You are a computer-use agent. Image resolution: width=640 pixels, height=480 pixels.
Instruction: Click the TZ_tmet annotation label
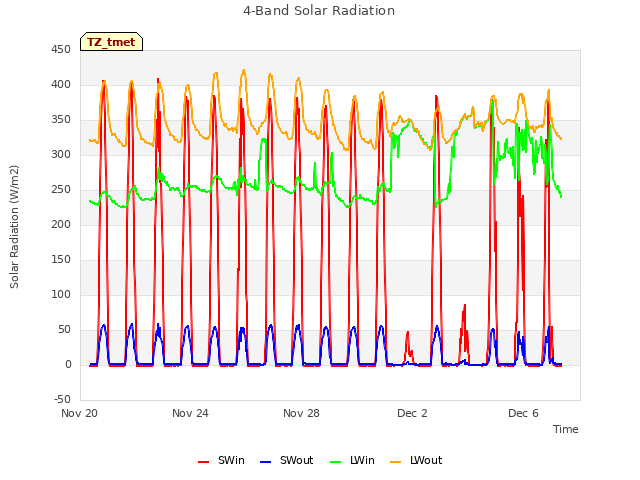pyautogui.click(x=111, y=42)
